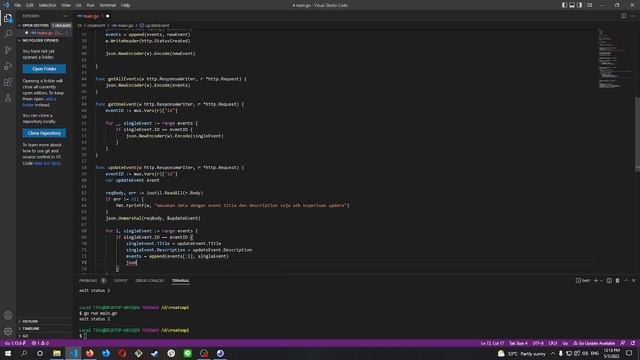This screenshot has width=640, height=360.
Task: Open the Testing flask view
Action: point(8,98)
